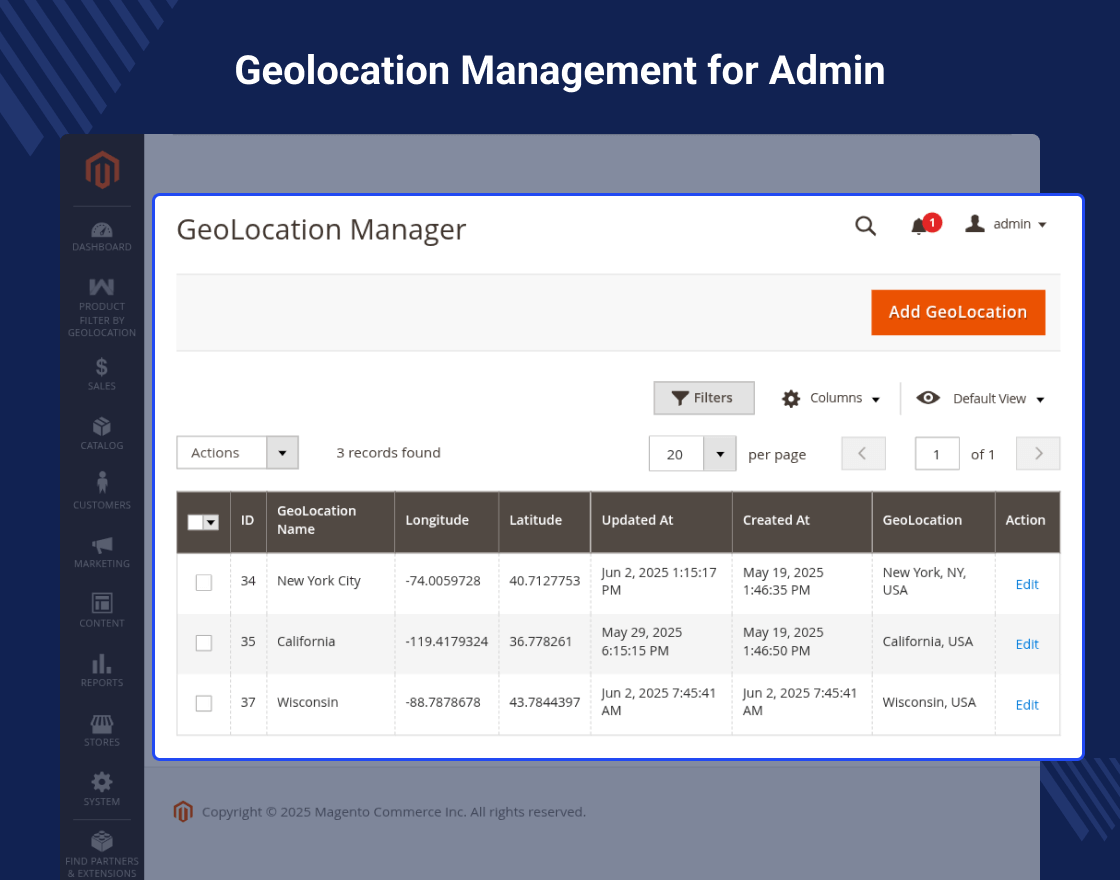Sort by GeoLocation Name column header

point(330,521)
